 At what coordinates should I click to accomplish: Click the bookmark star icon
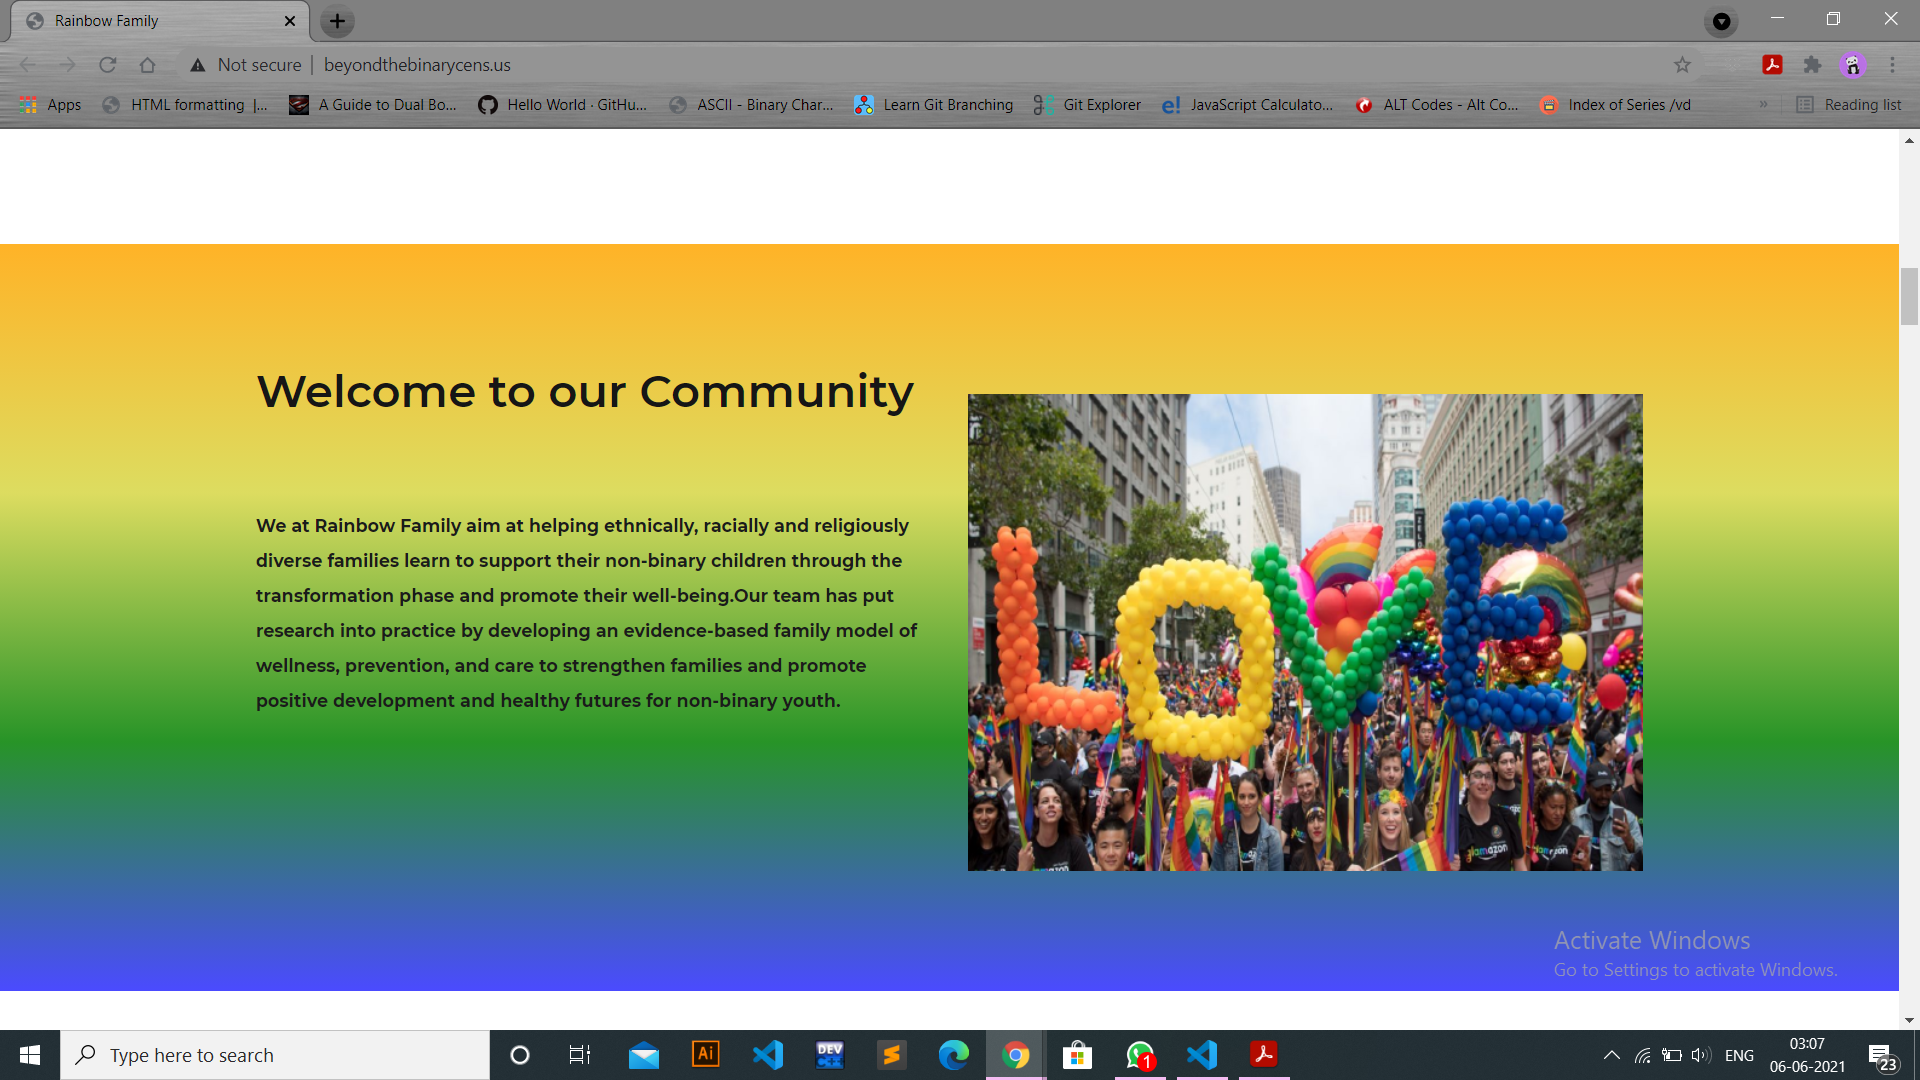click(x=1682, y=65)
